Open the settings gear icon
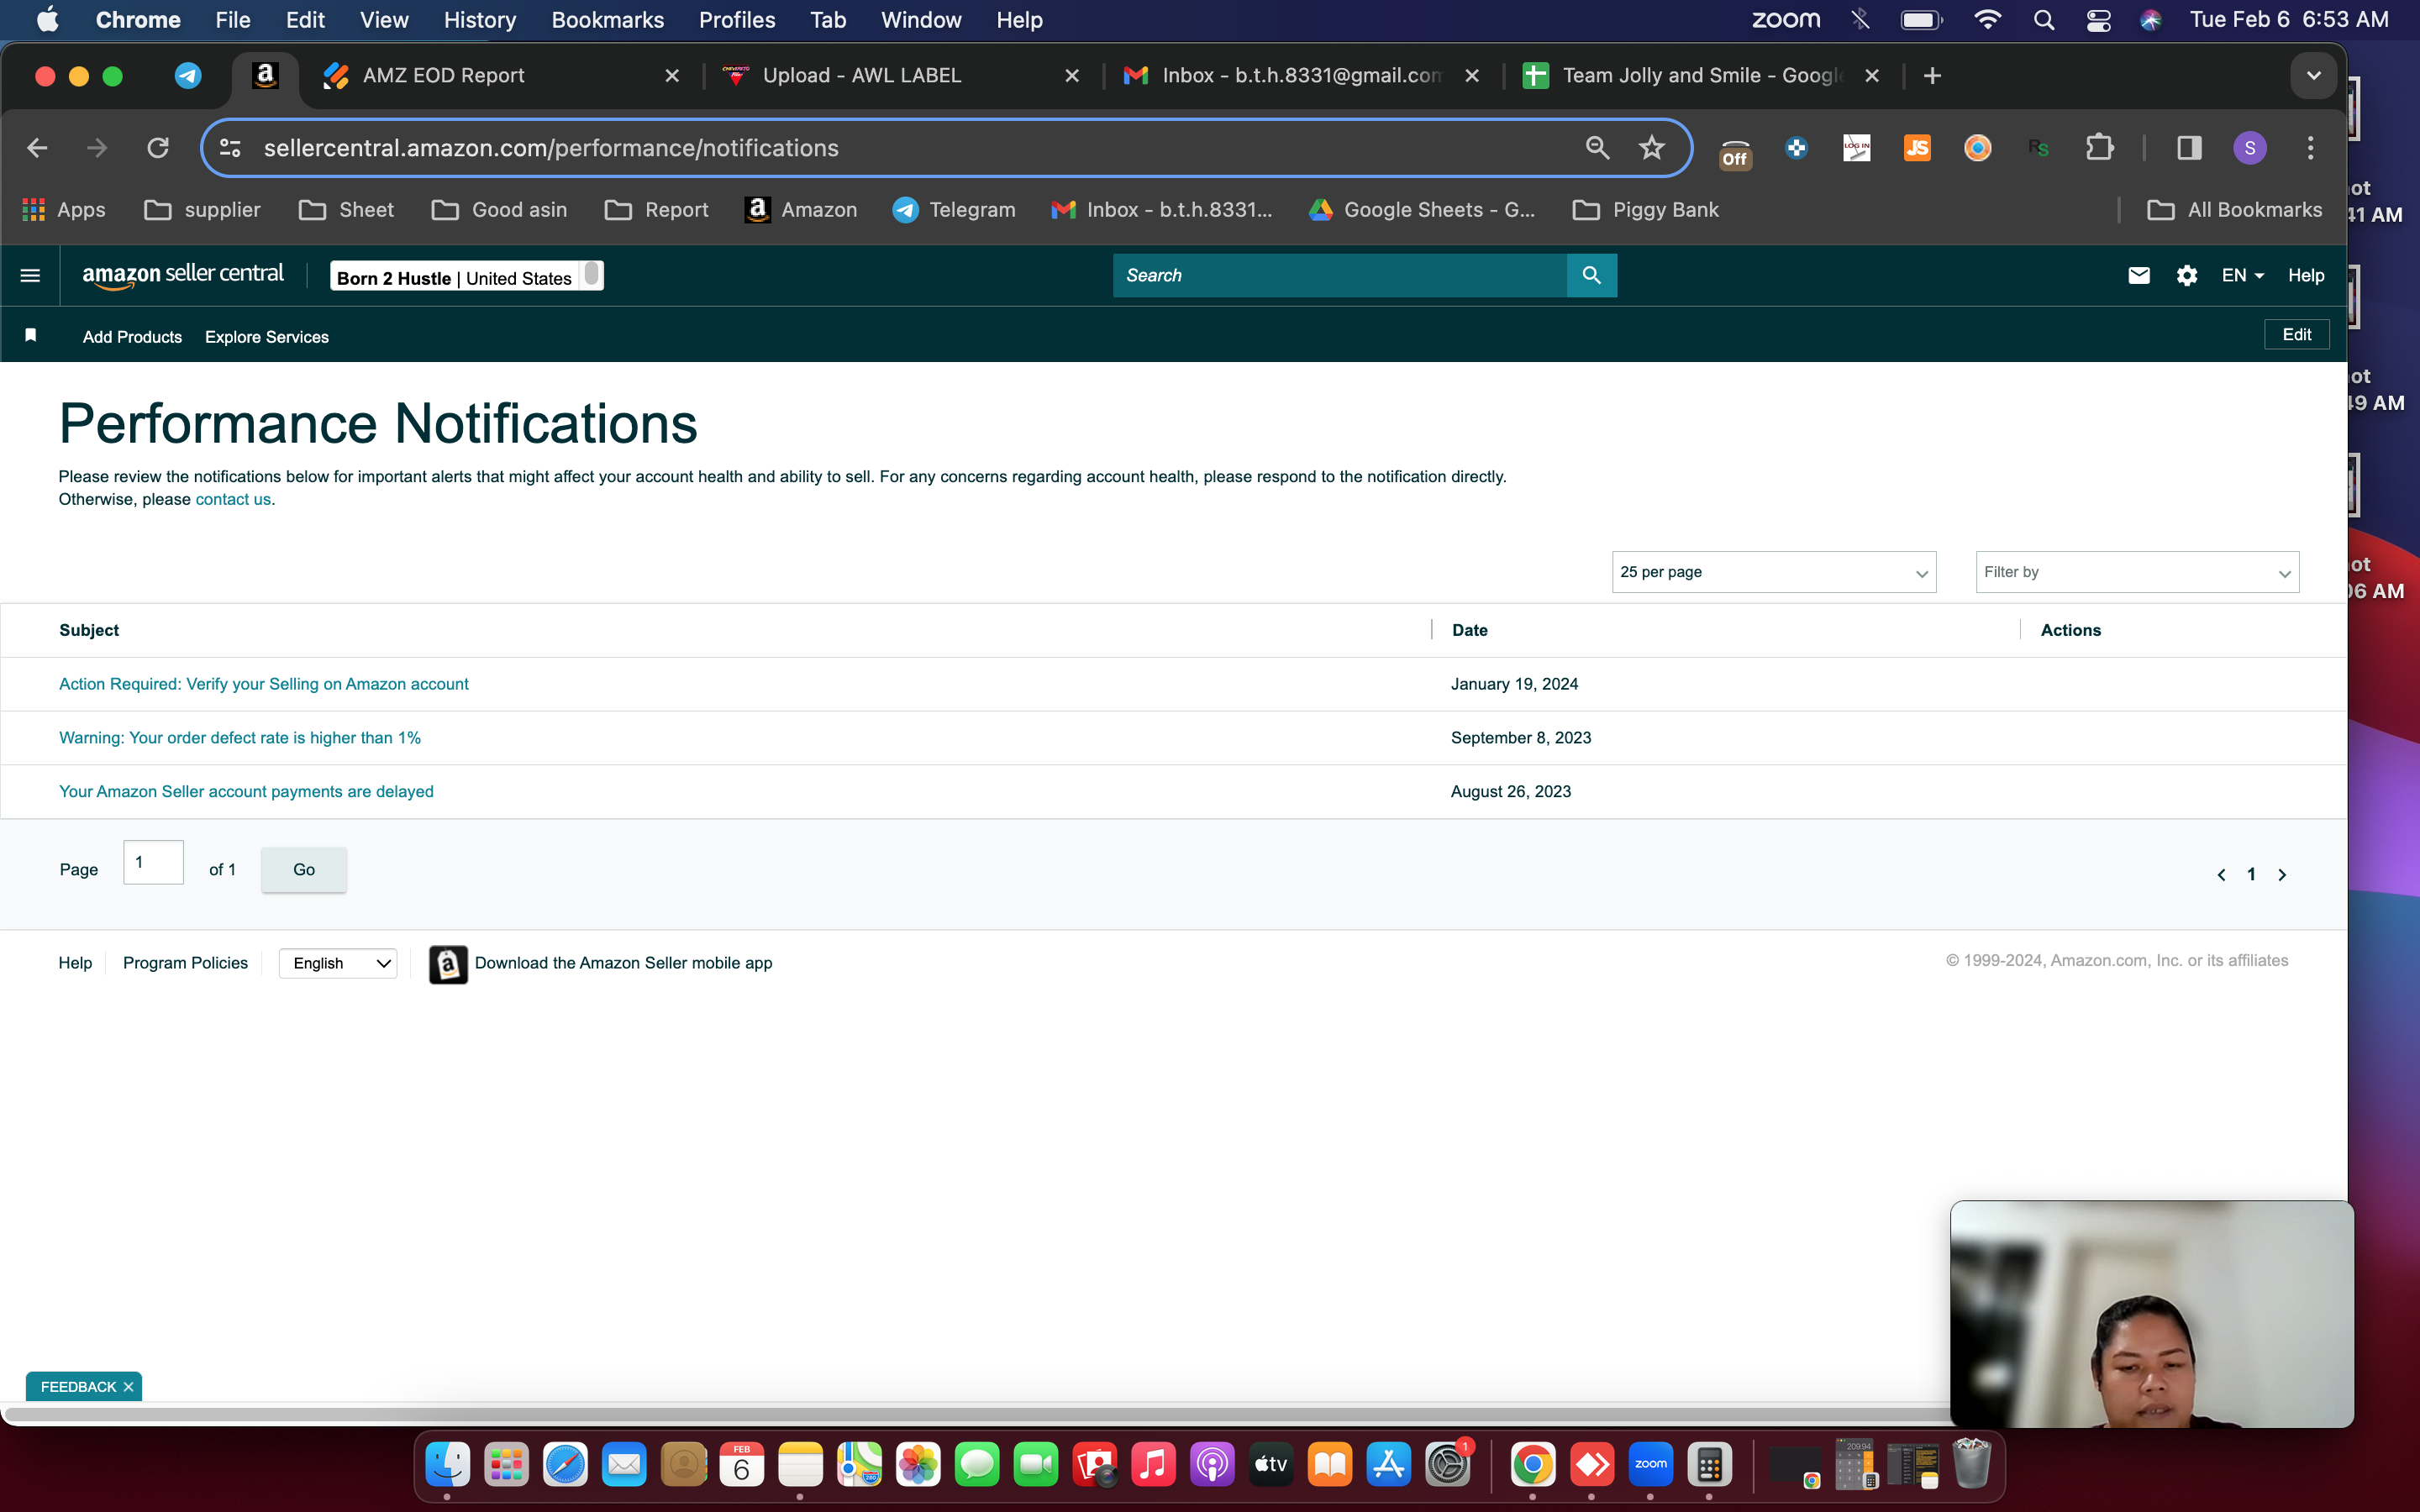2420x1512 pixels. (2187, 275)
